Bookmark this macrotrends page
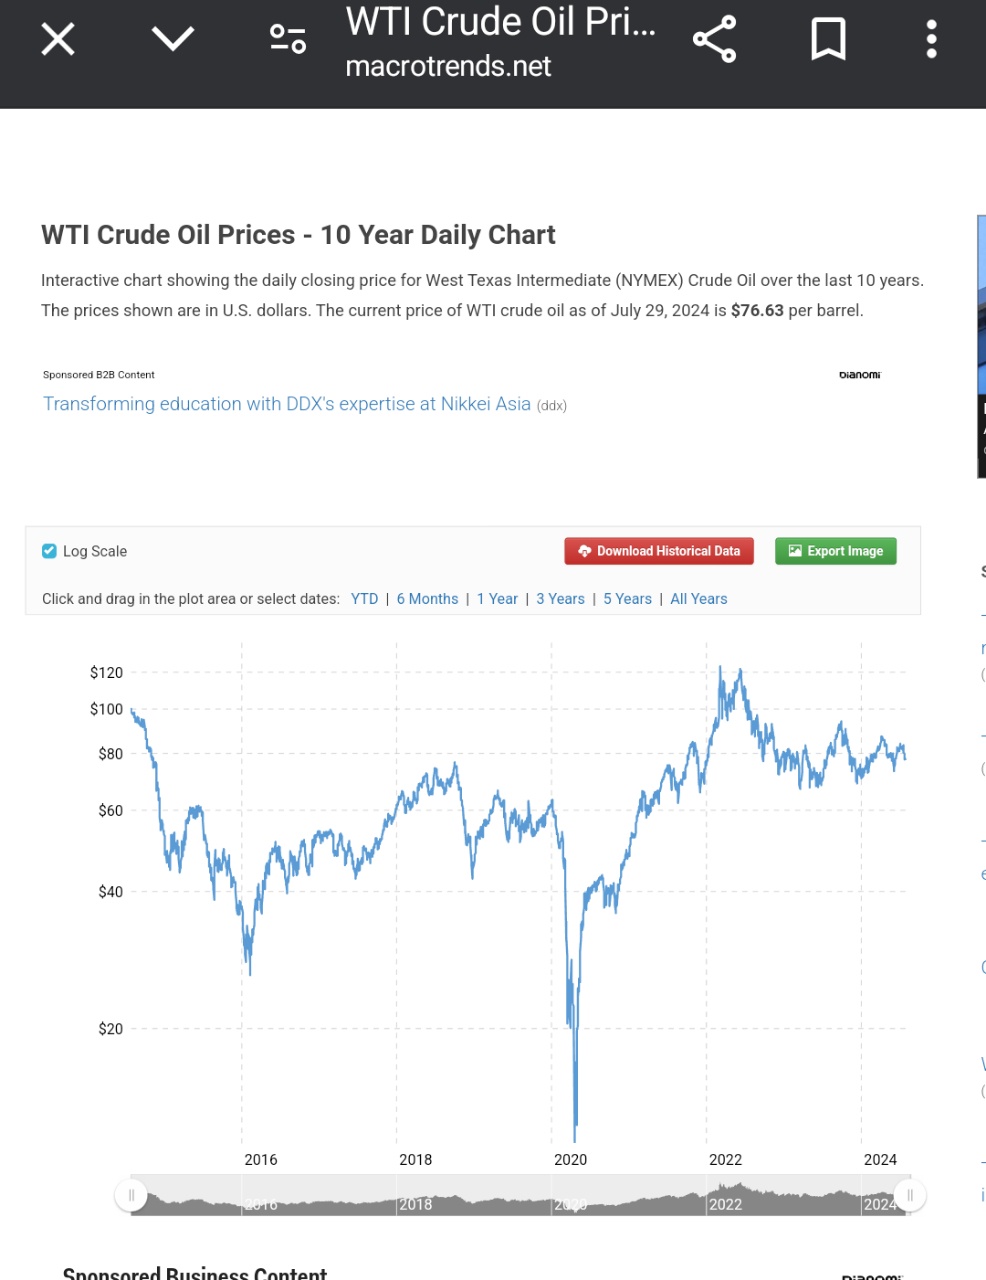 point(828,40)
